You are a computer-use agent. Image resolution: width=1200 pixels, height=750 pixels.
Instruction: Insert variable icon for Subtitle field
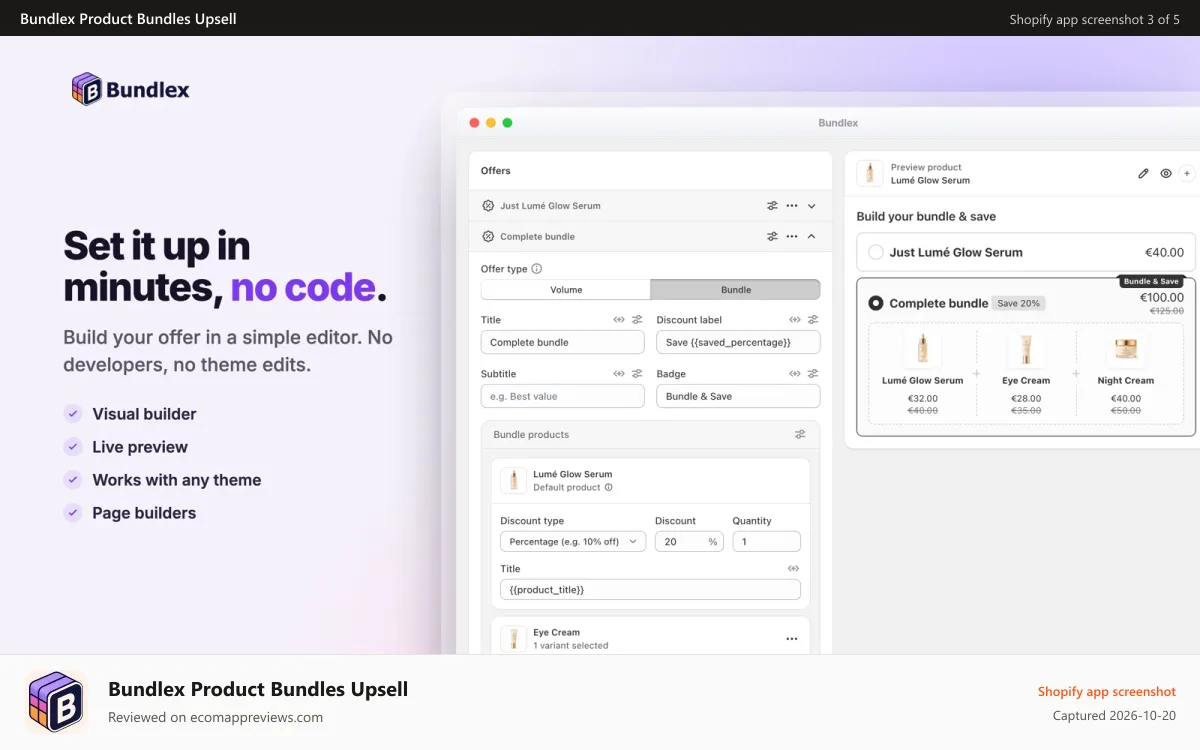point(619,374)
